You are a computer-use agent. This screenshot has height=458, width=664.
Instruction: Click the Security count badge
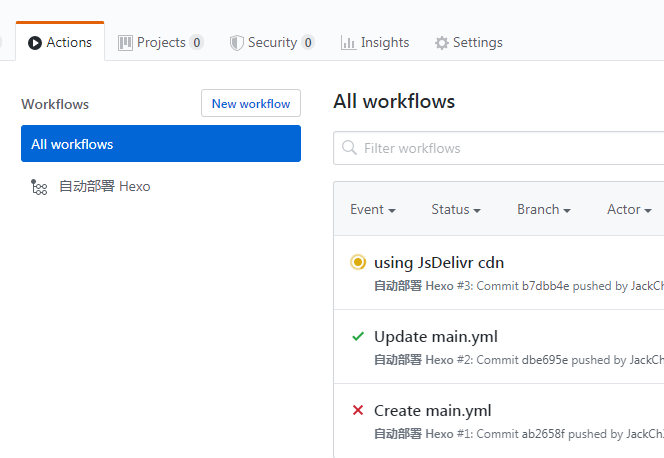tap(308, 42)
